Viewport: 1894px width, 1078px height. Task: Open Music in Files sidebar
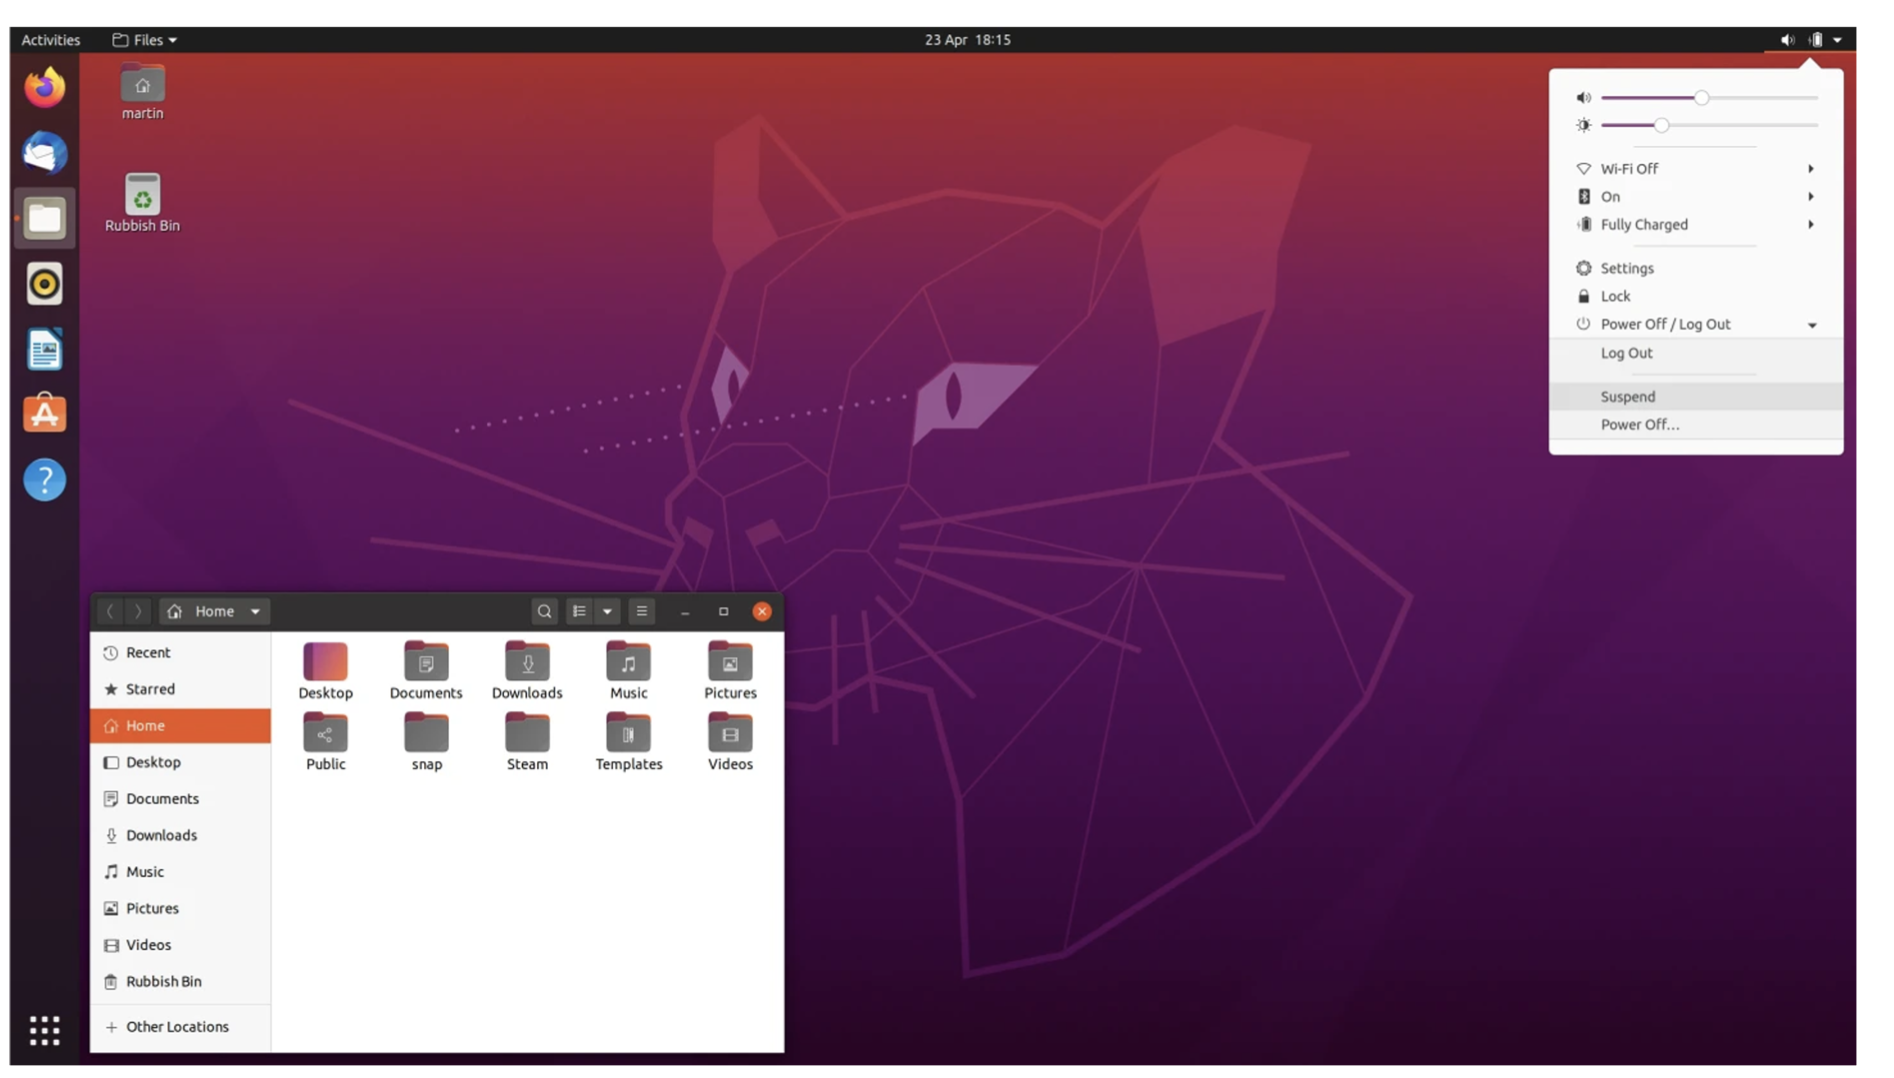180,872
